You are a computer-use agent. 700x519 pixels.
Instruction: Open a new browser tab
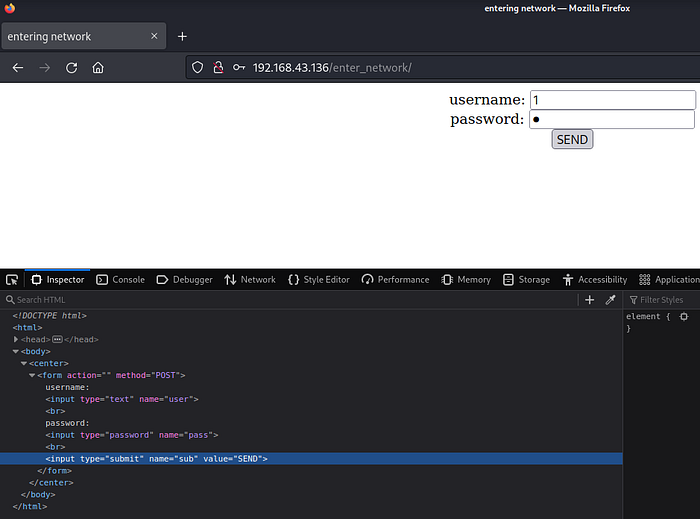pyautogui.click(x=182, y=36)
